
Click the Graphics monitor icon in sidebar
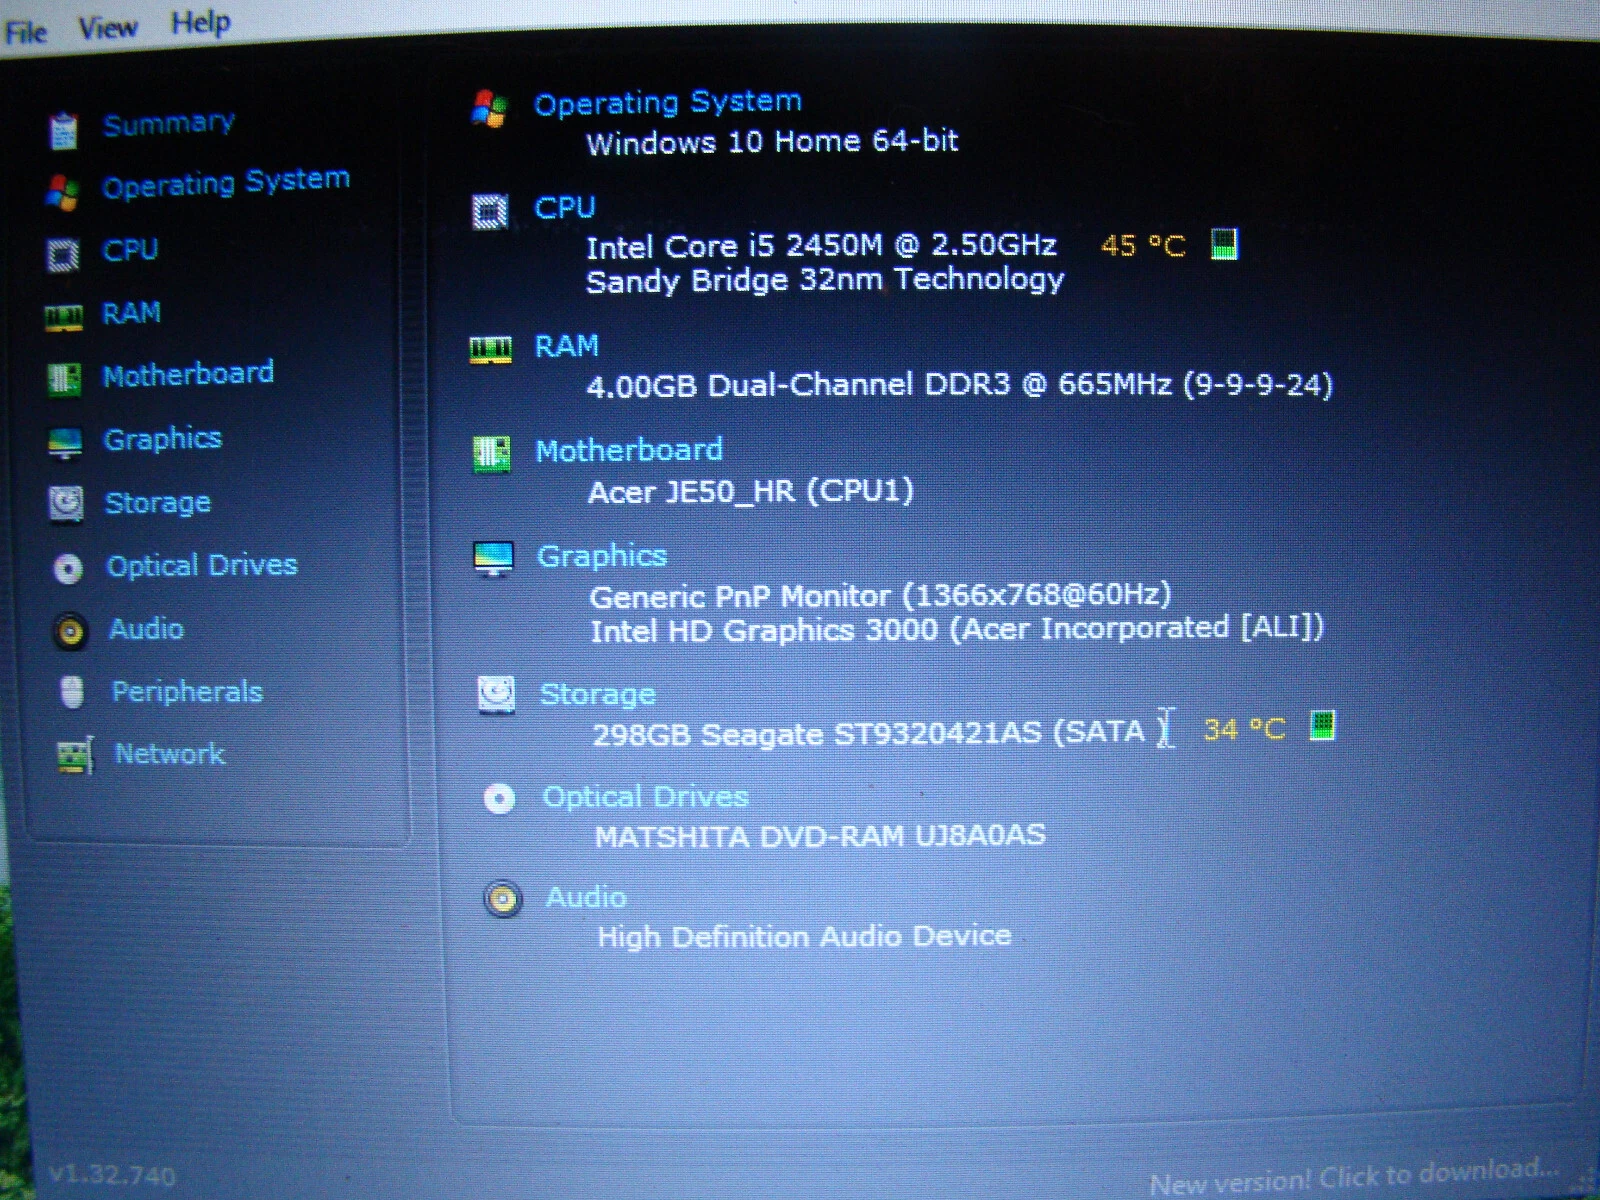(65, 442)
